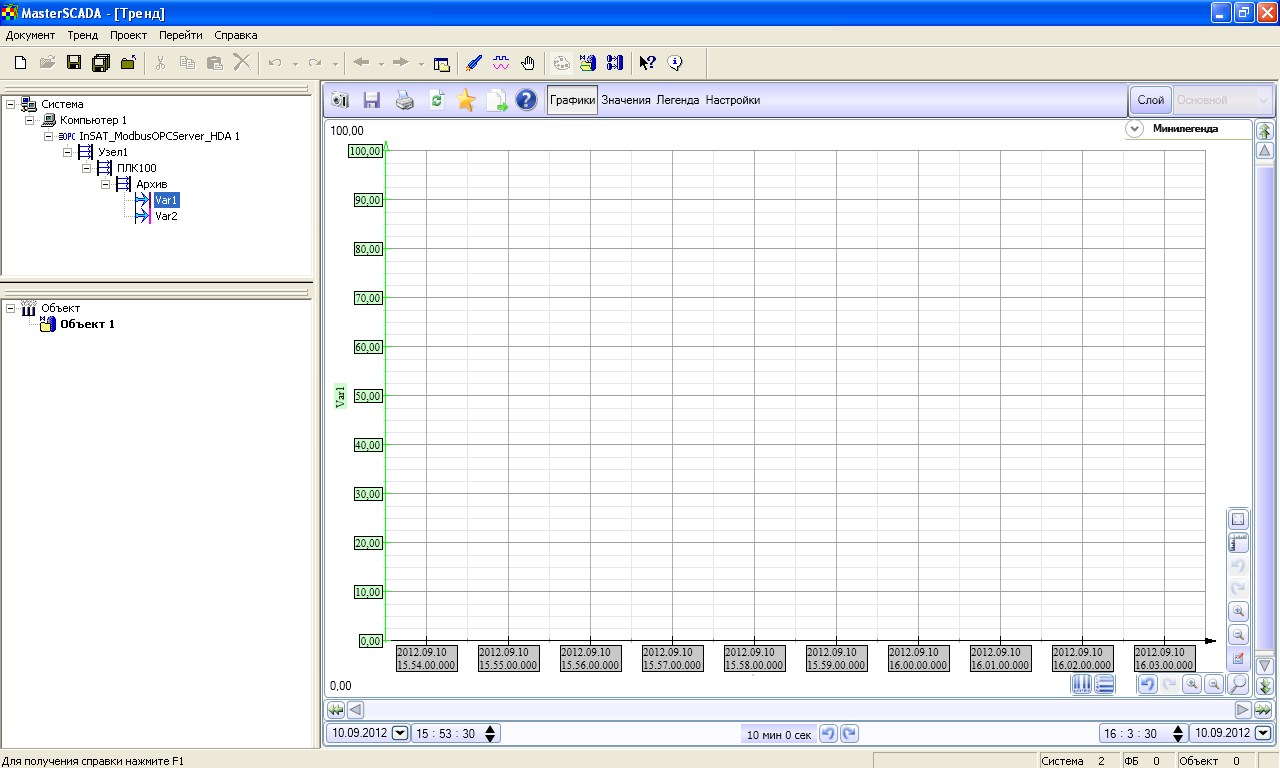Click the large magnifier icon below the chart

1238,684
